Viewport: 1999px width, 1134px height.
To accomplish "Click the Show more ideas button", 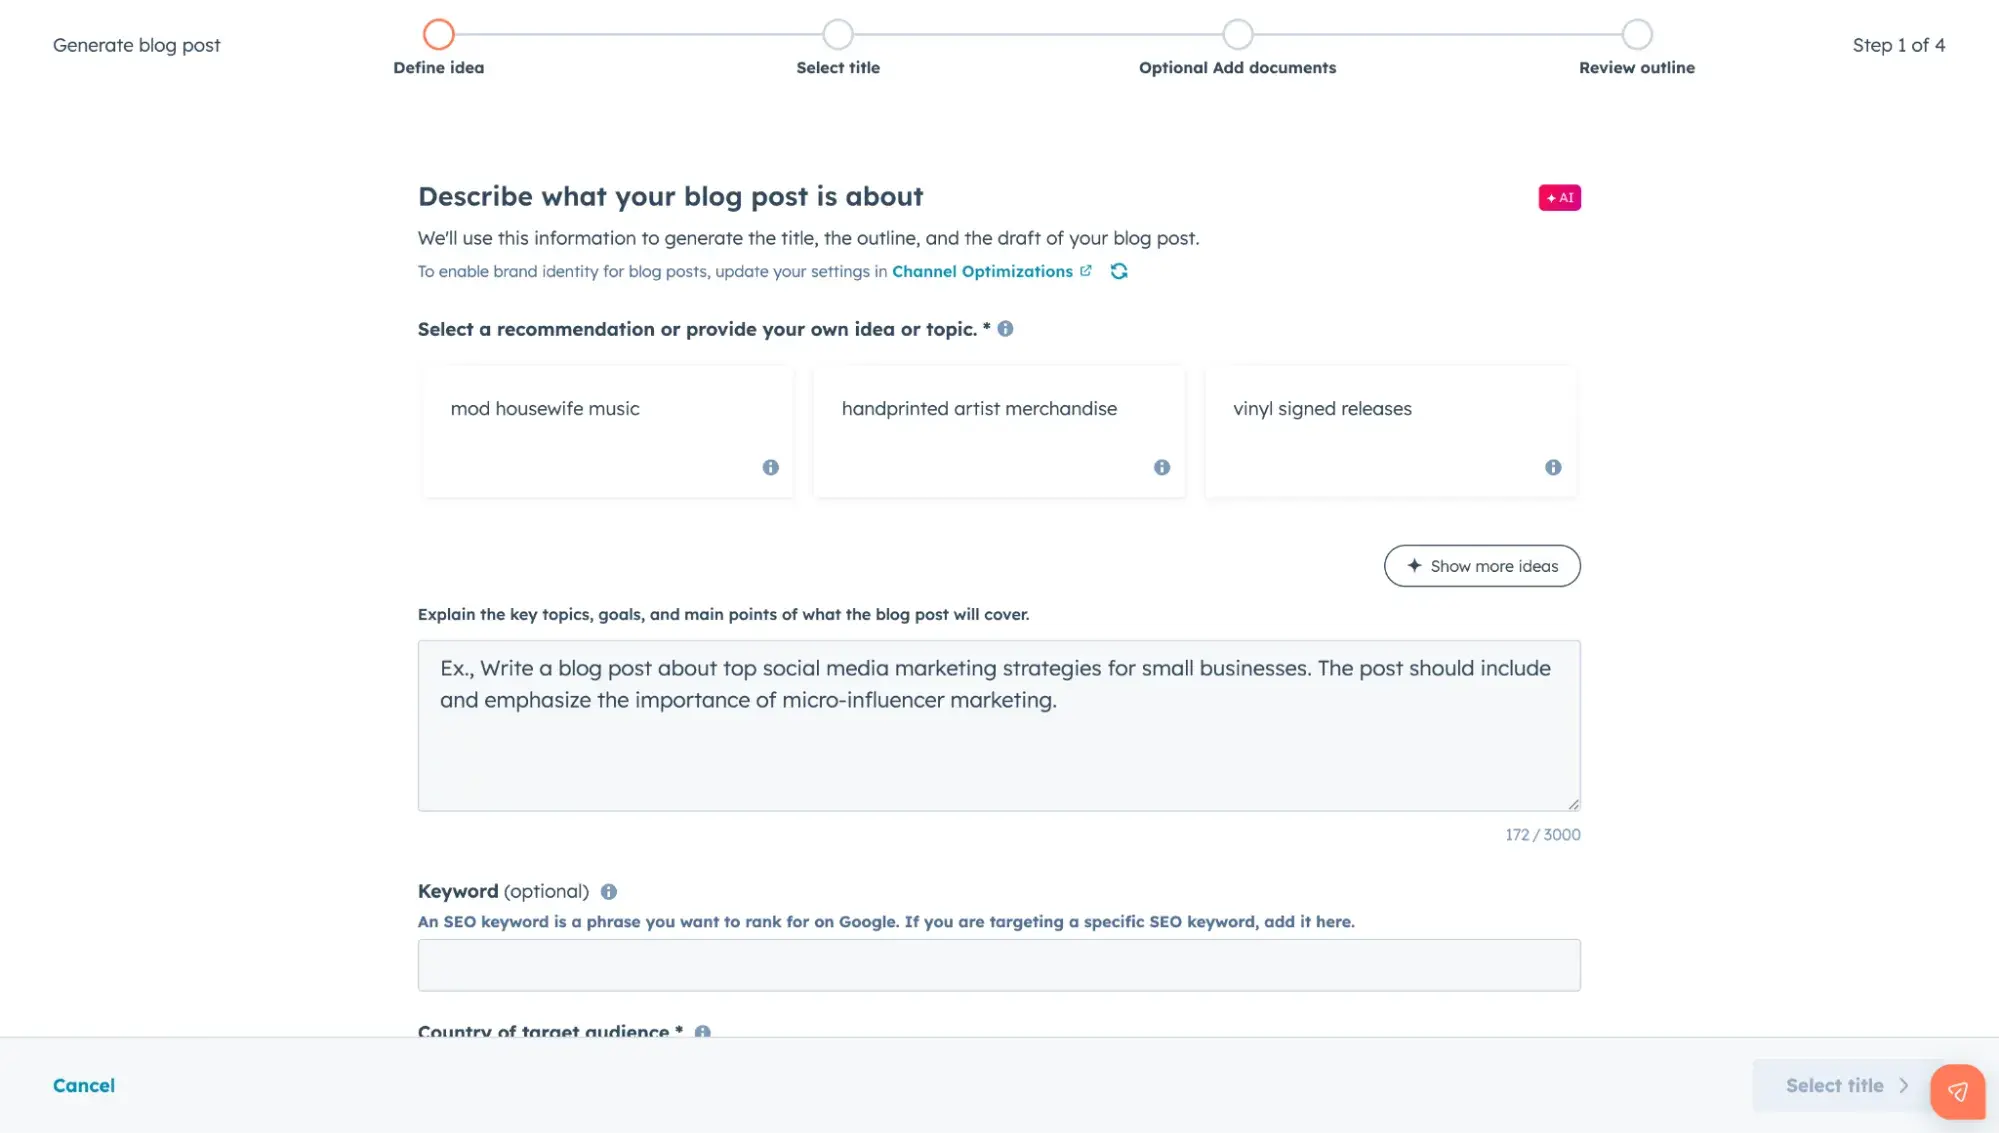I will coord(1481,565).
